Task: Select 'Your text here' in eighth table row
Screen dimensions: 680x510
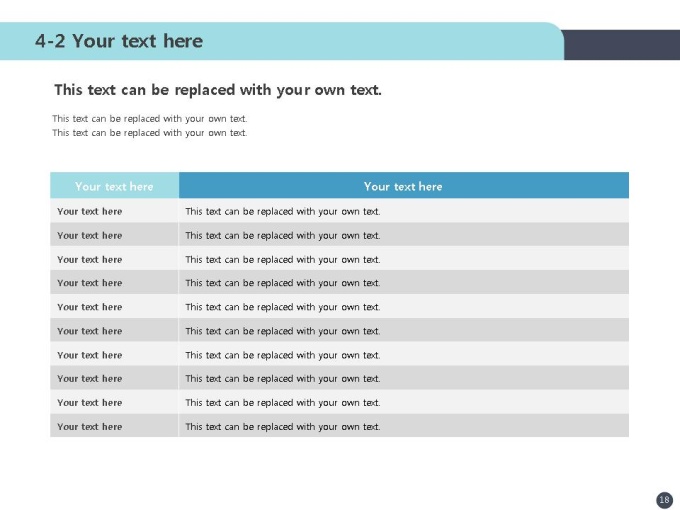Action: 89,379
